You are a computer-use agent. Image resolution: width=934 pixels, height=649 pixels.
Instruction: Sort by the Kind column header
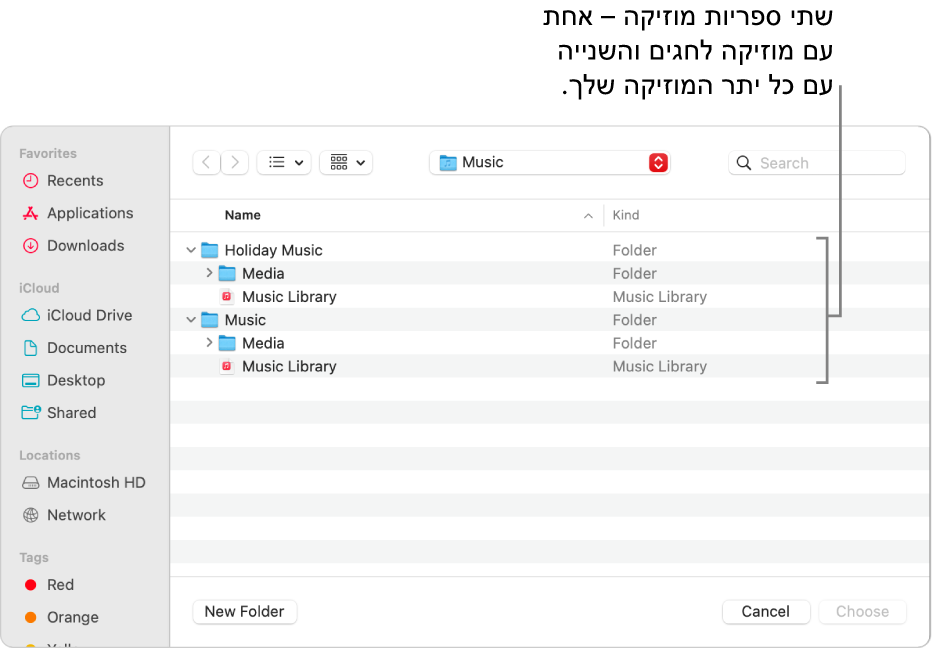(x=625, y=215)
